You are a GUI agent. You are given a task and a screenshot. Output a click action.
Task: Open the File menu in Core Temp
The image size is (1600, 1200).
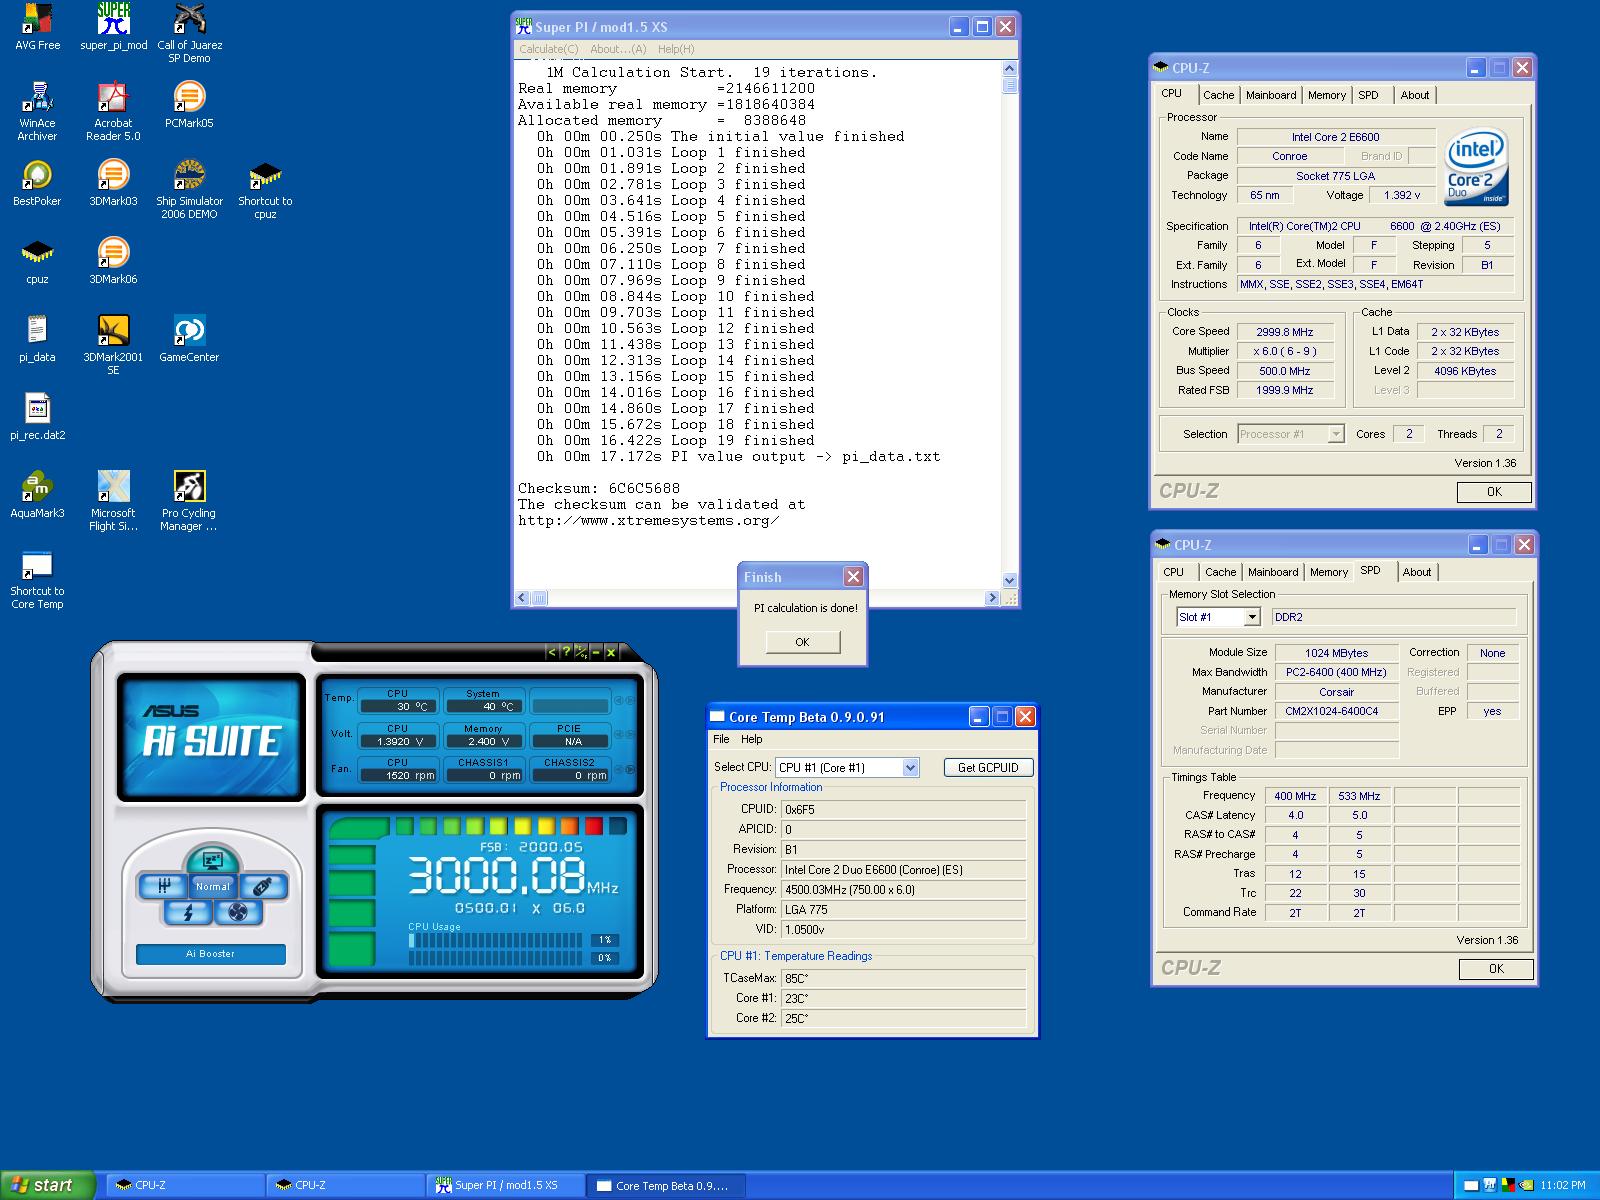721,739
